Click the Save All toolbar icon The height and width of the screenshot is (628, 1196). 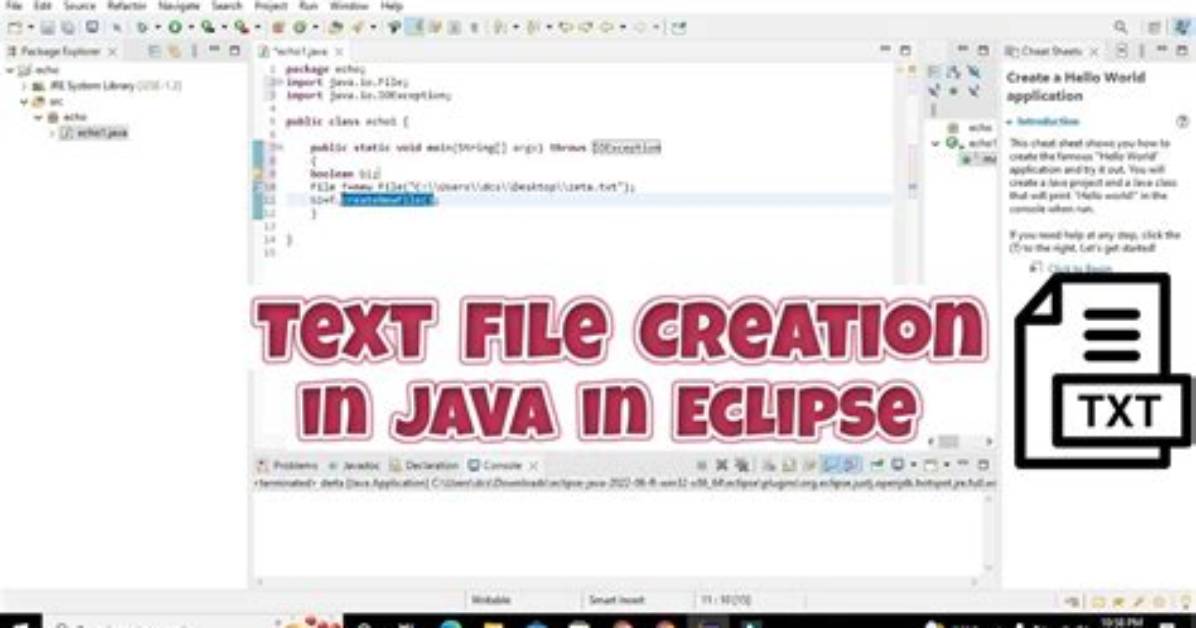pos(67,28)
